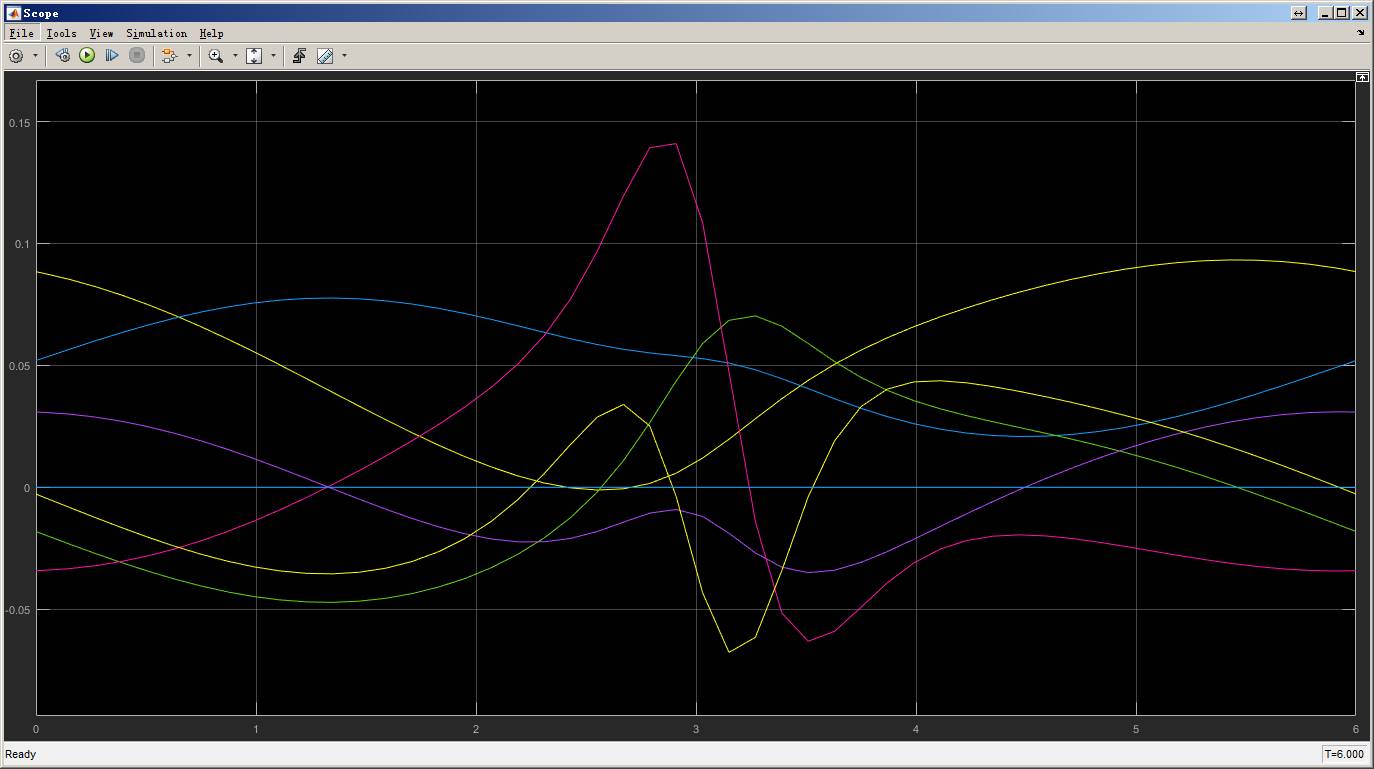Screen dimensions: 1374x769
Task: Select the Zoom magnifier tool
Action: [215, 56]
